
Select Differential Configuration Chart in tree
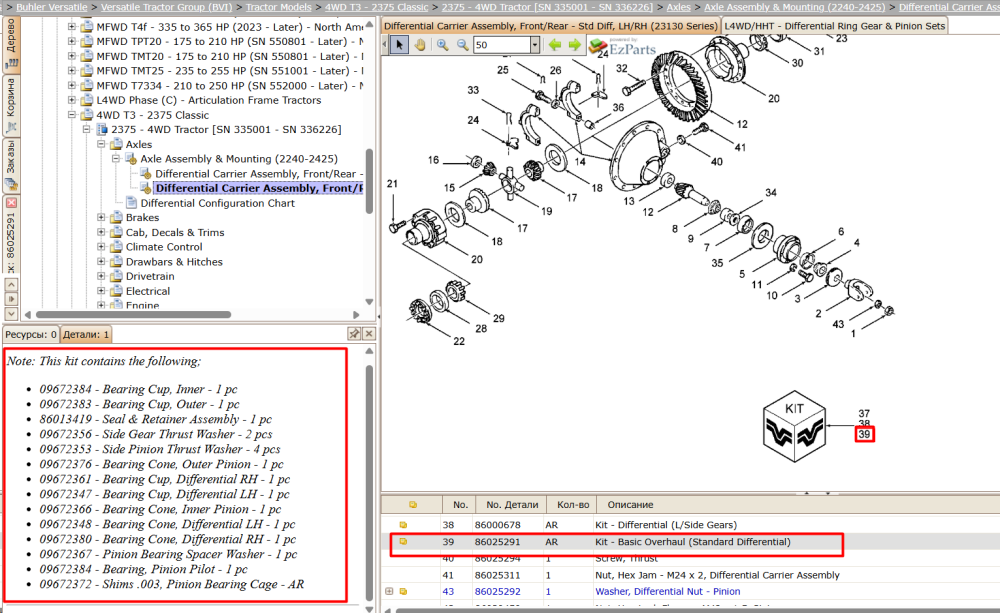tap(217, 203)
